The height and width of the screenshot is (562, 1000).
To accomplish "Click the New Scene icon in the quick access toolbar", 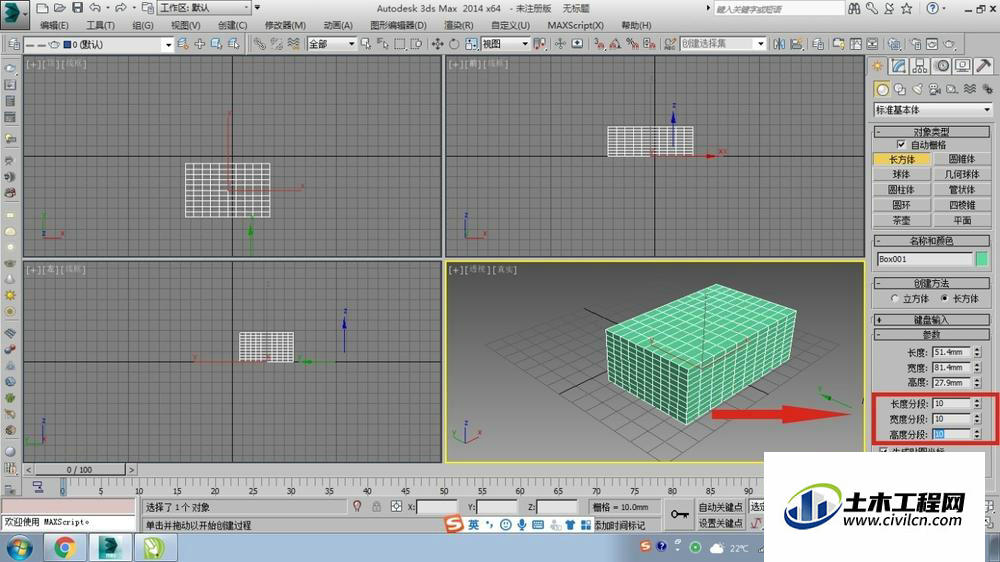I will coord(42,8).
